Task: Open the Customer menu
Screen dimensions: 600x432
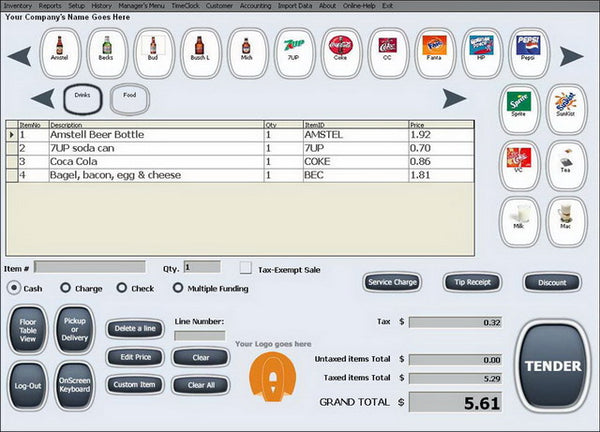Action: [x=219, y=6]
